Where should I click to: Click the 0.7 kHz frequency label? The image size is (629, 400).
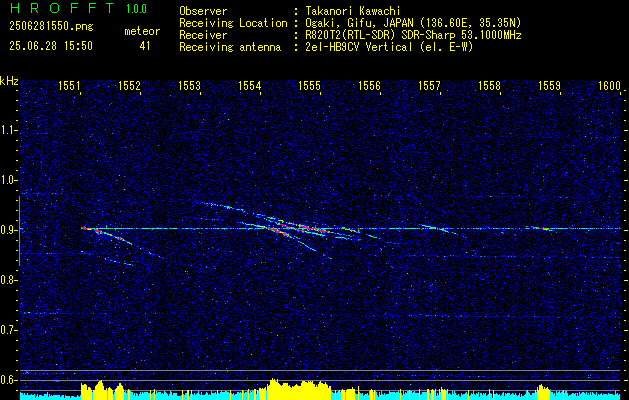(x=8, y=330)
